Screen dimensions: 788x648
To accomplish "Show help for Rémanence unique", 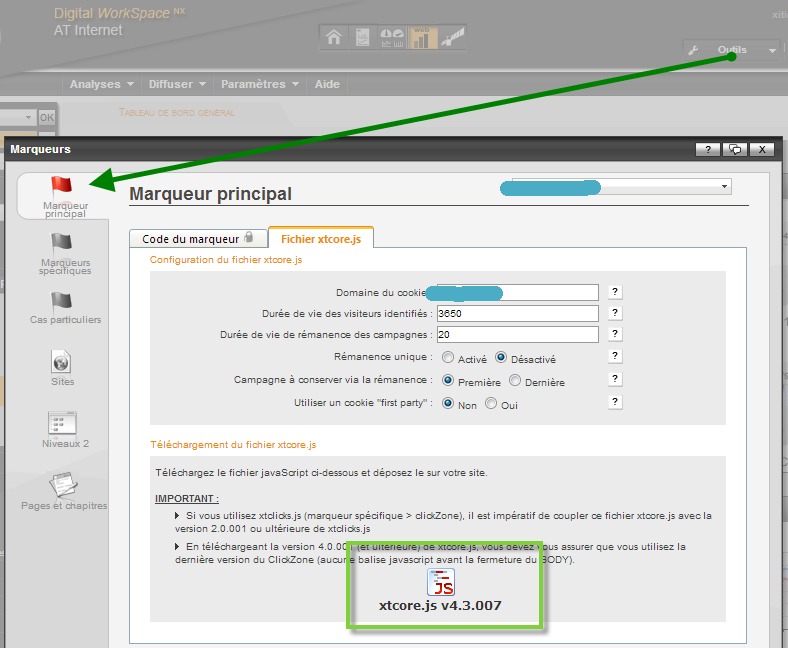I will (x=615, y=356).
